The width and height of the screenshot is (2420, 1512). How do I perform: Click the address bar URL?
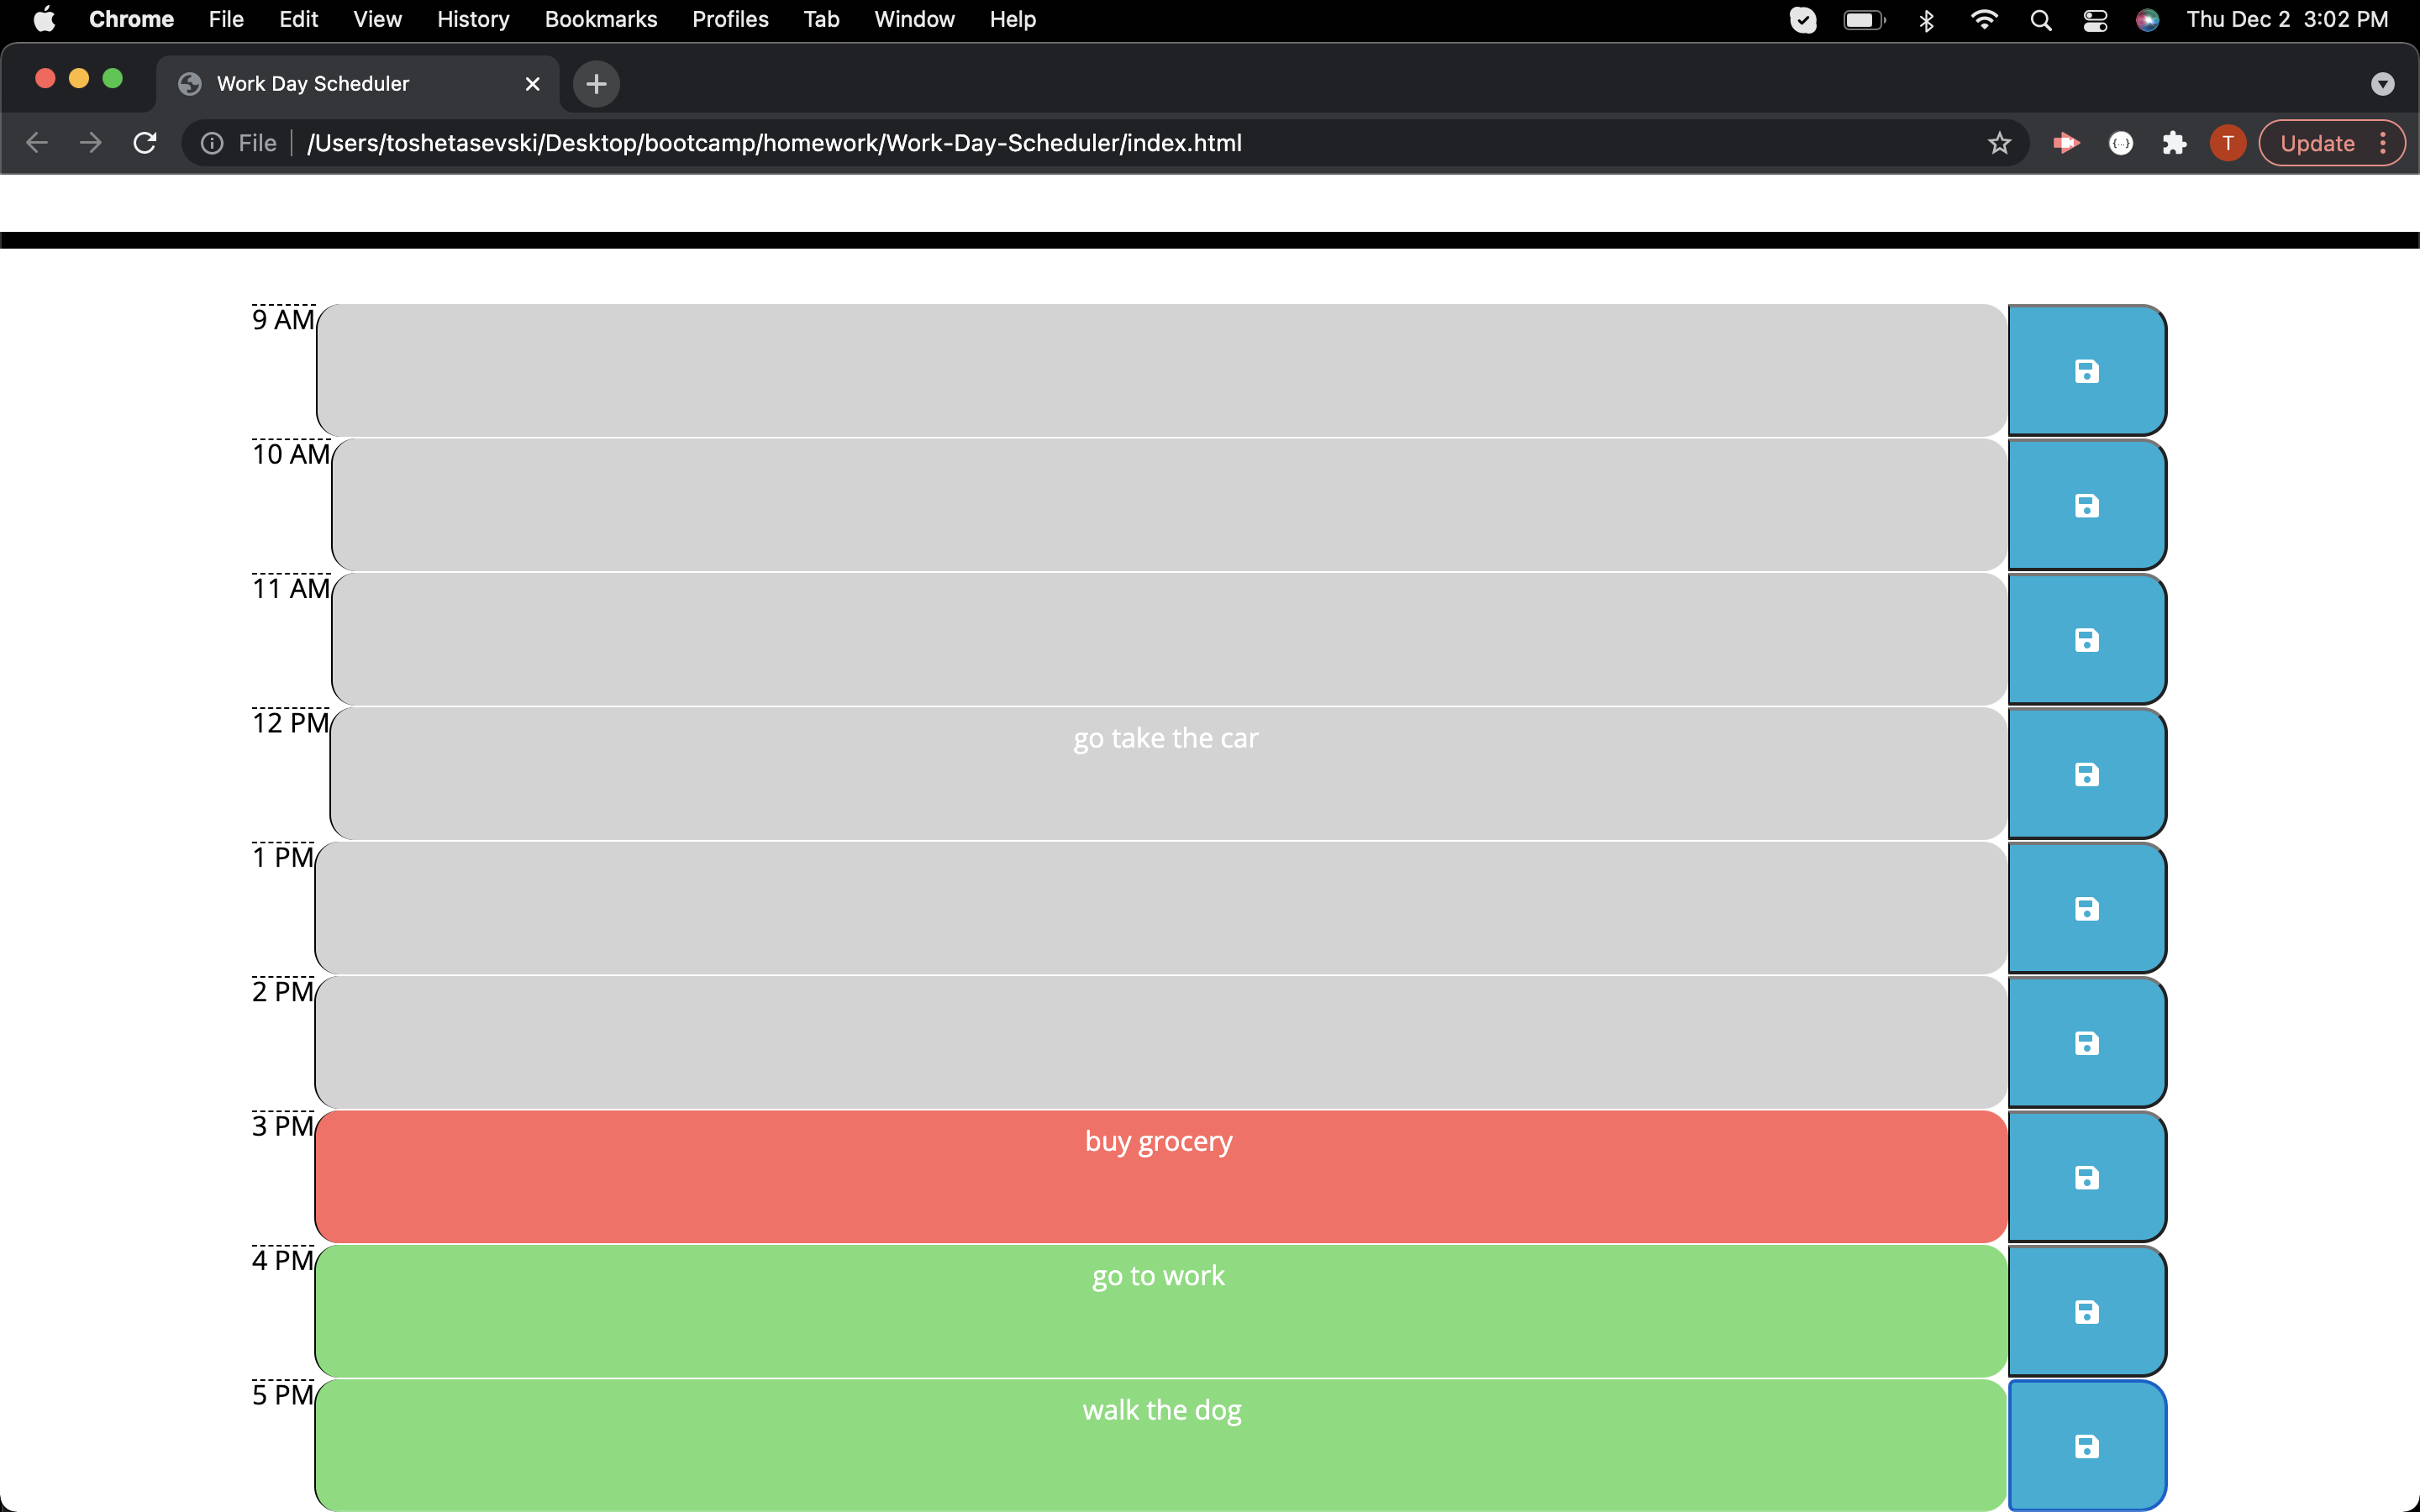(774, 143)
